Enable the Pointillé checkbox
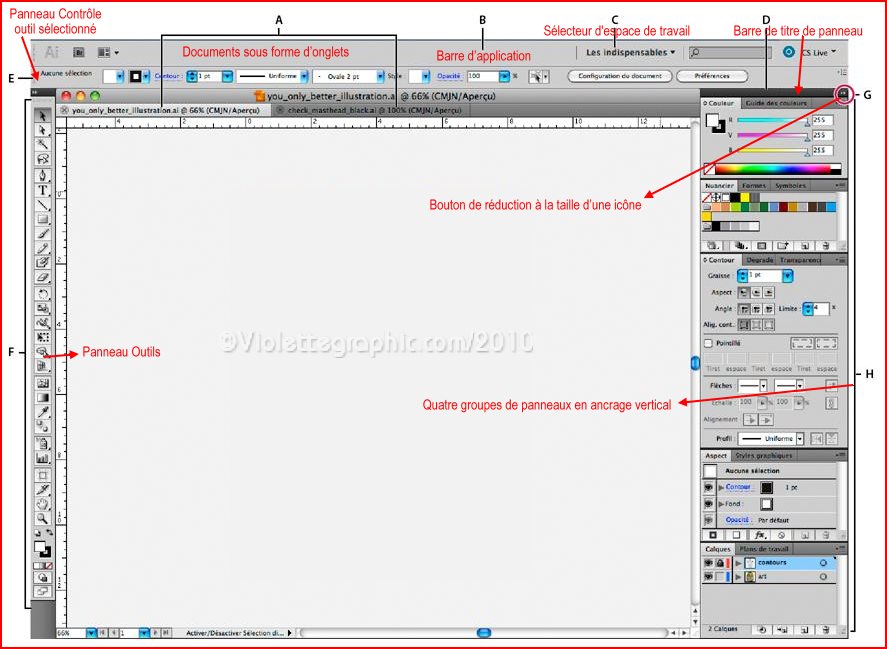The image size is (887, 649). (x=708, y=342)
